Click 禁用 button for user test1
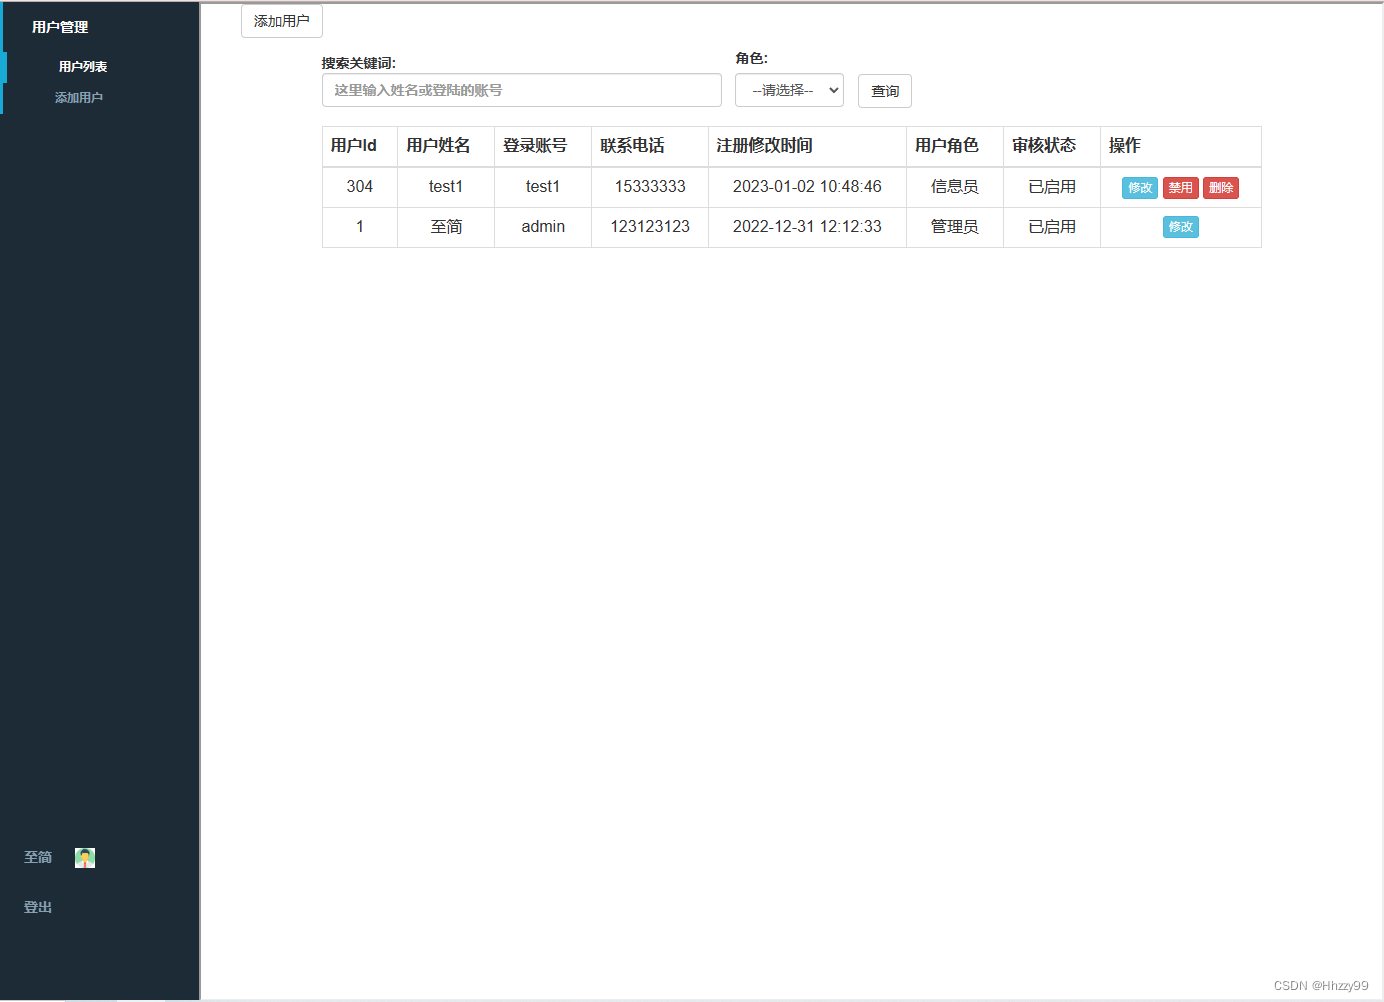Viewport: 1384px width, 1002px height. (x=1181, y=188)
